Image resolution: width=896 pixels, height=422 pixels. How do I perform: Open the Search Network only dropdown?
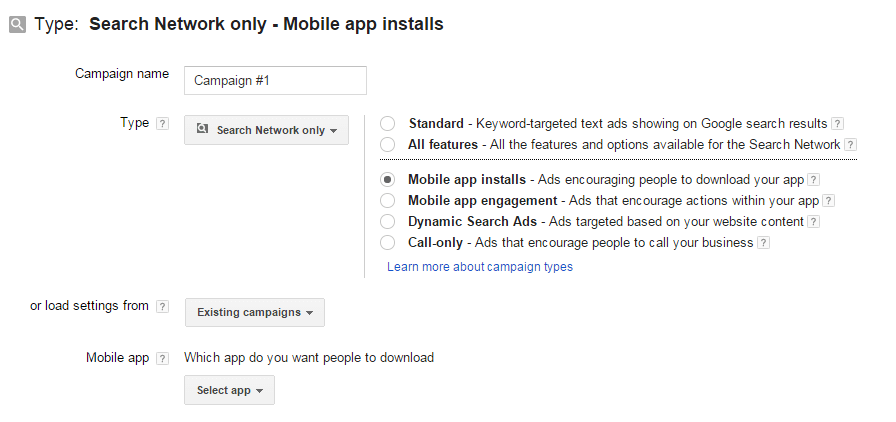click(266, 130)
